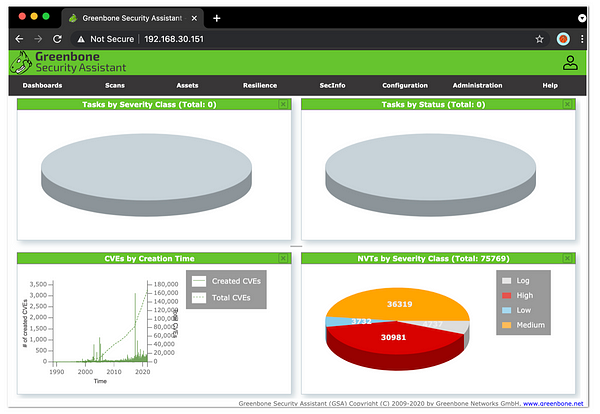Bookmark this page with star icon

coord(539,39)
